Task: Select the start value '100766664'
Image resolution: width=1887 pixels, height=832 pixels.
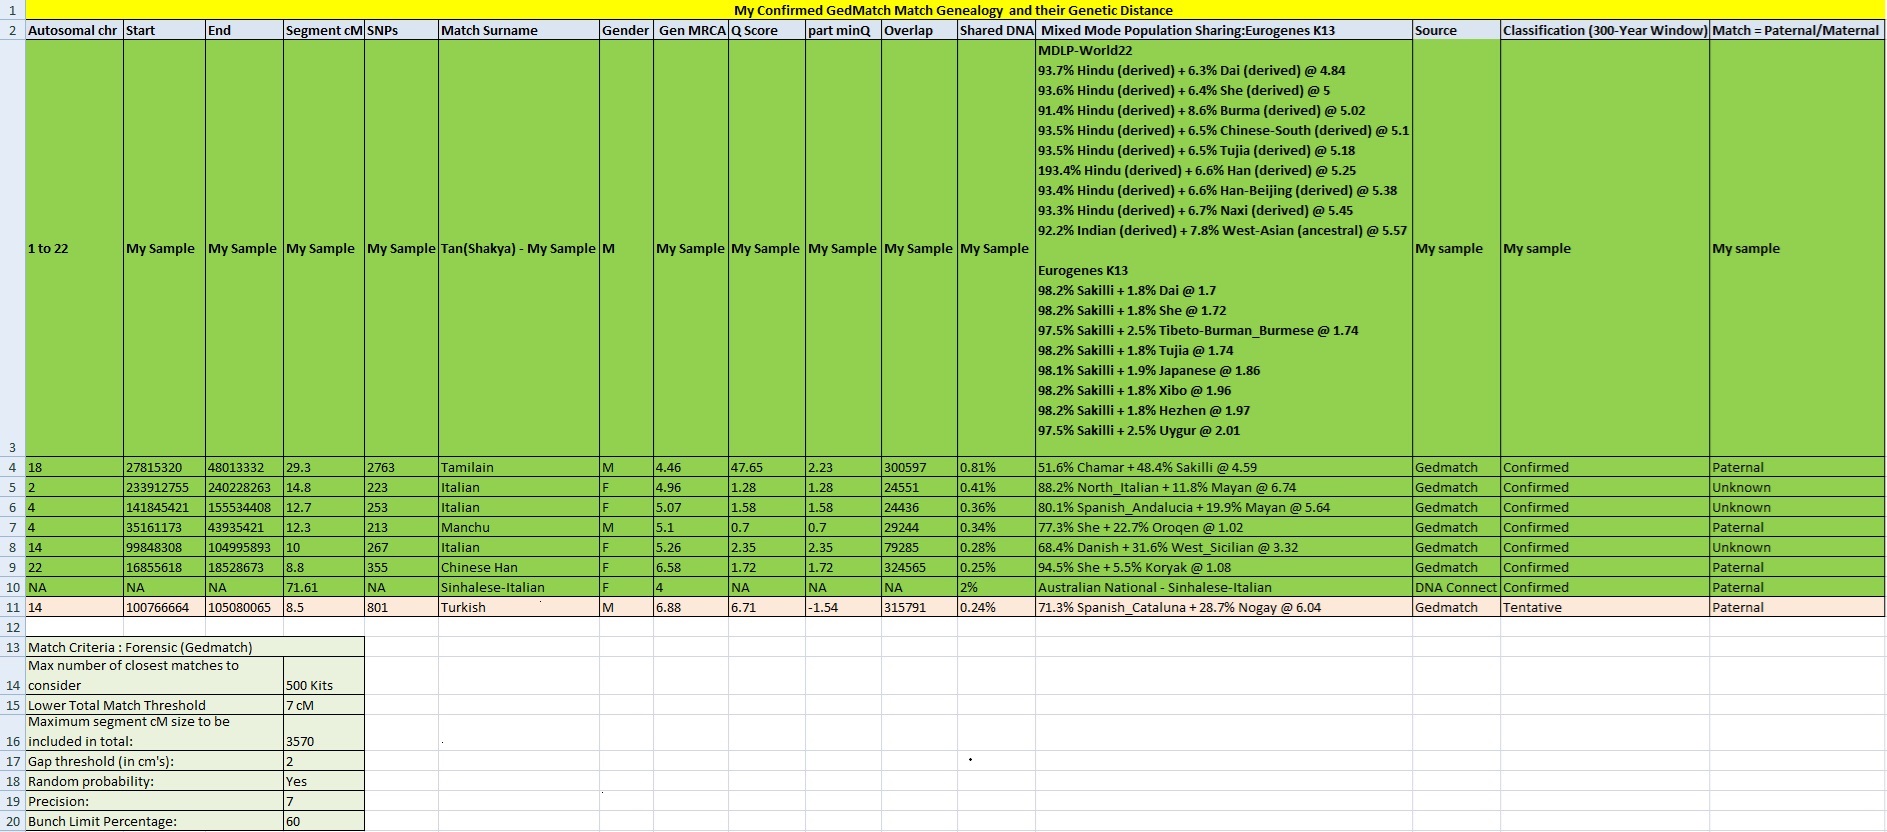Action: click(x=164, y=607)
